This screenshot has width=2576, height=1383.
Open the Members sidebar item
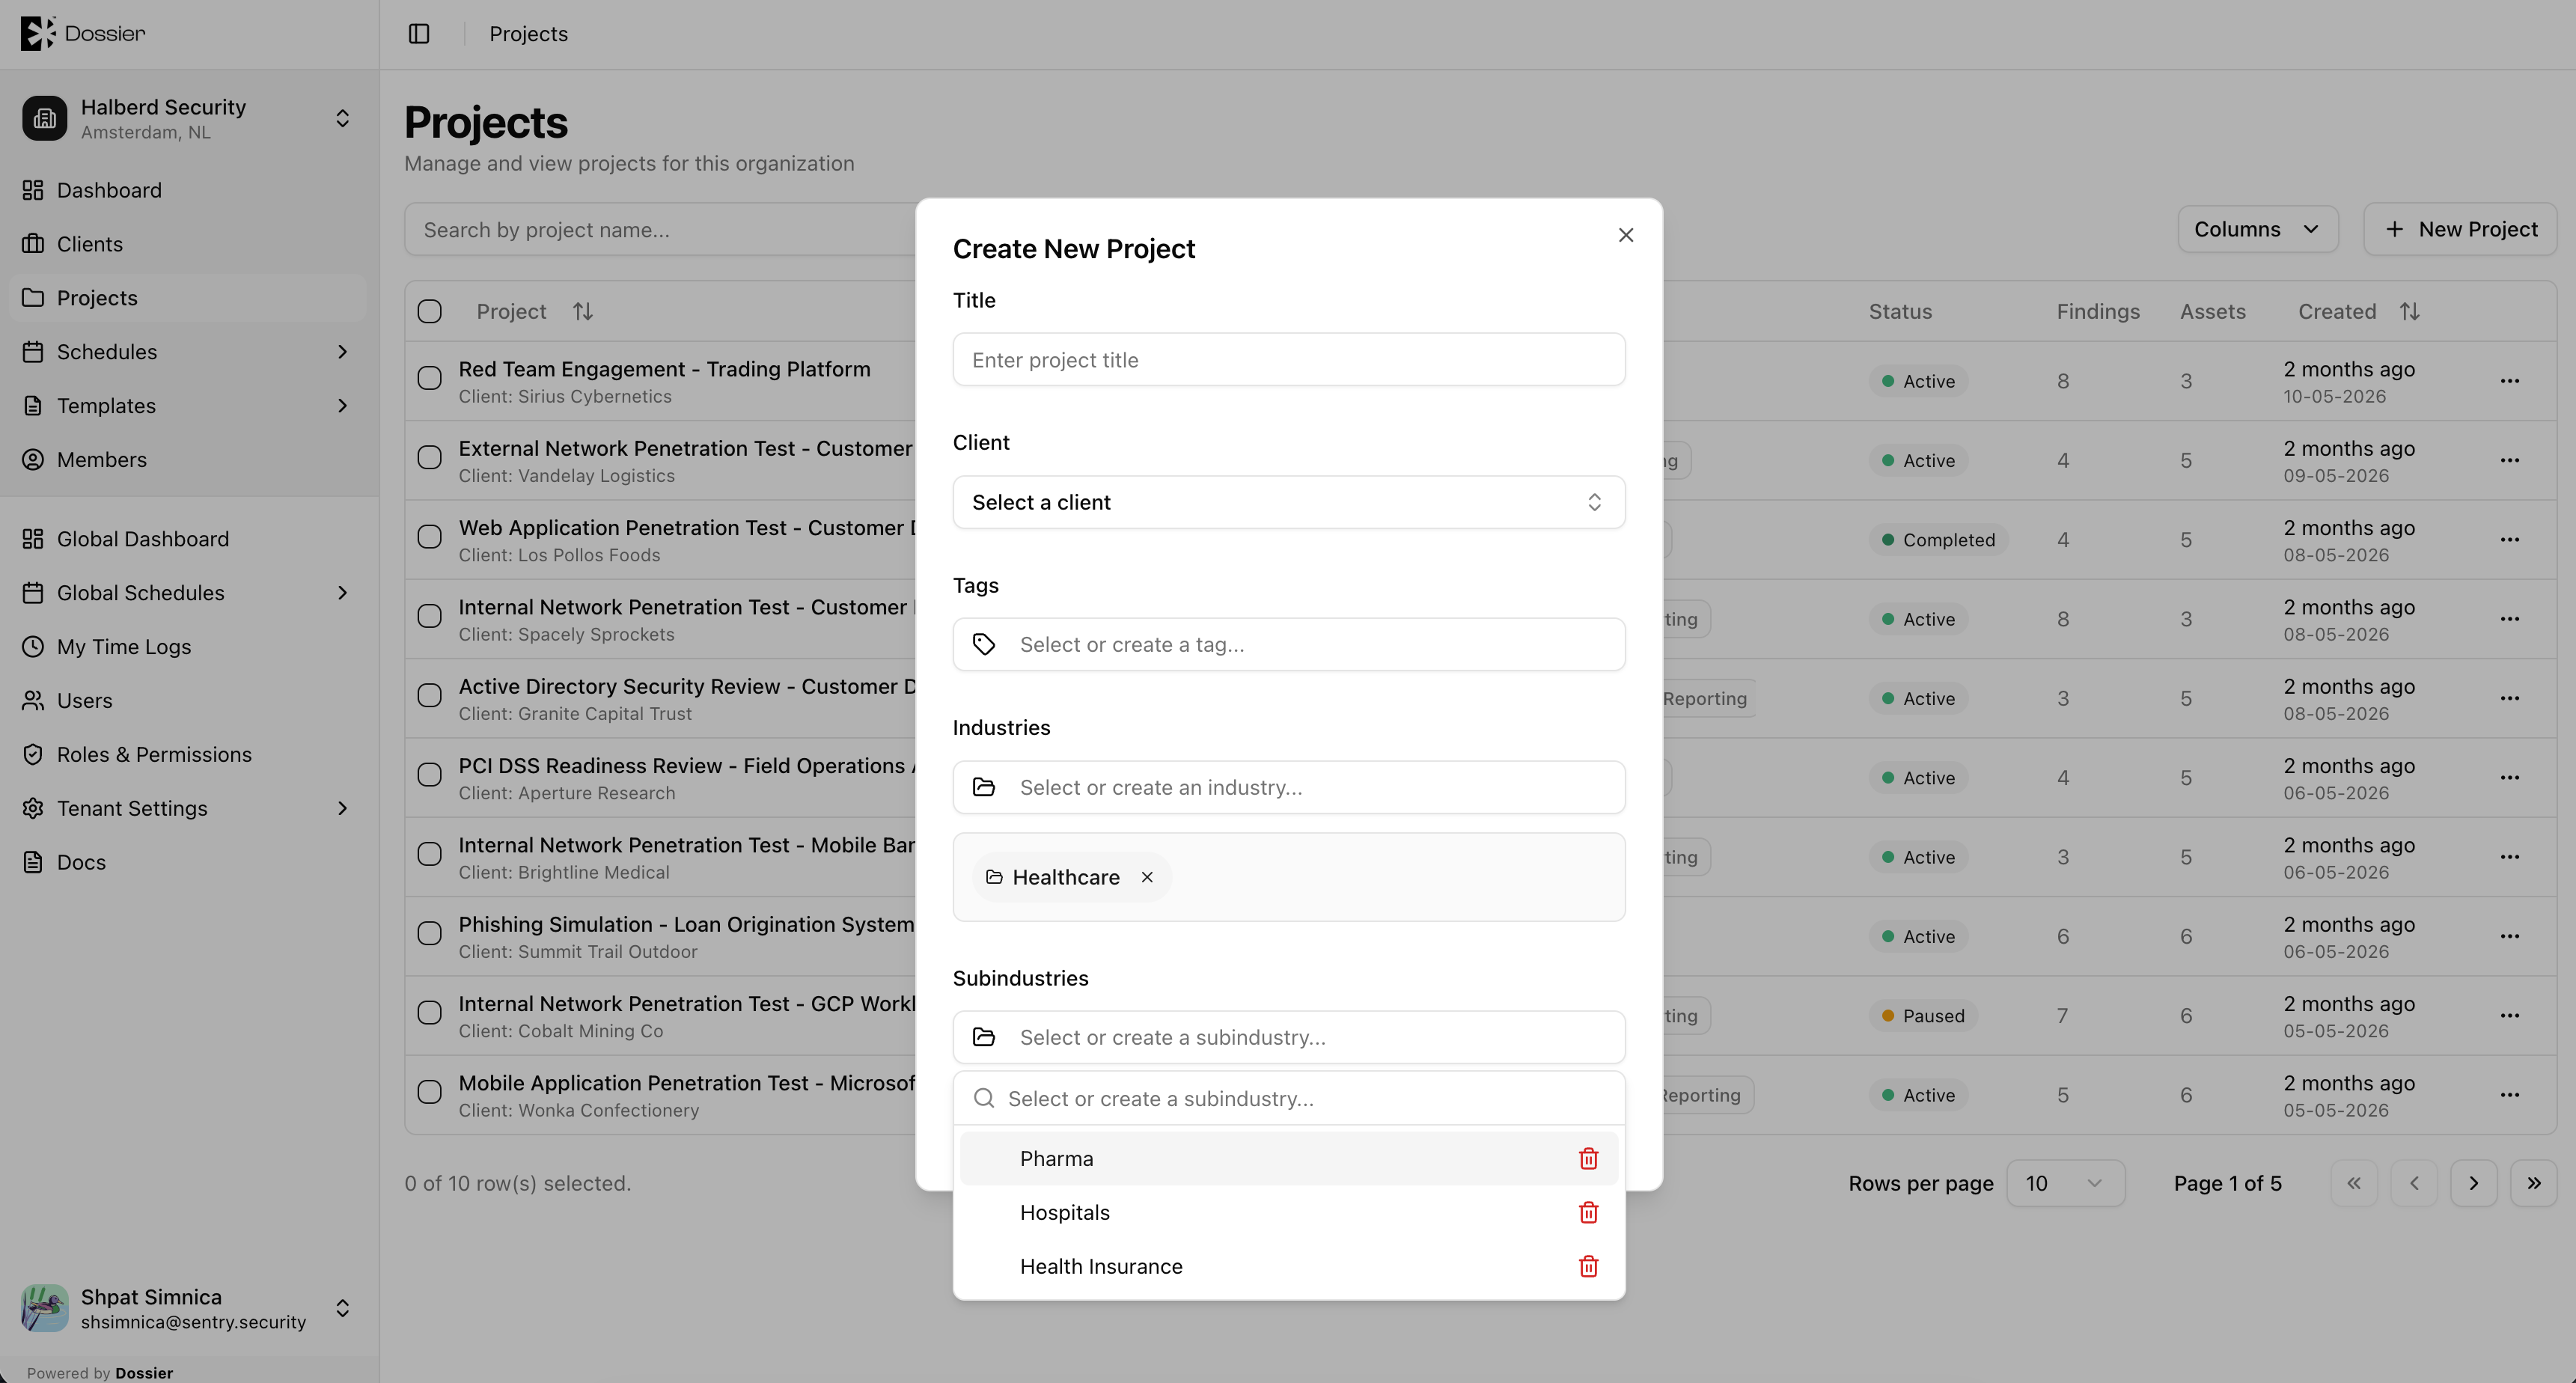click(x=188, y=460)
